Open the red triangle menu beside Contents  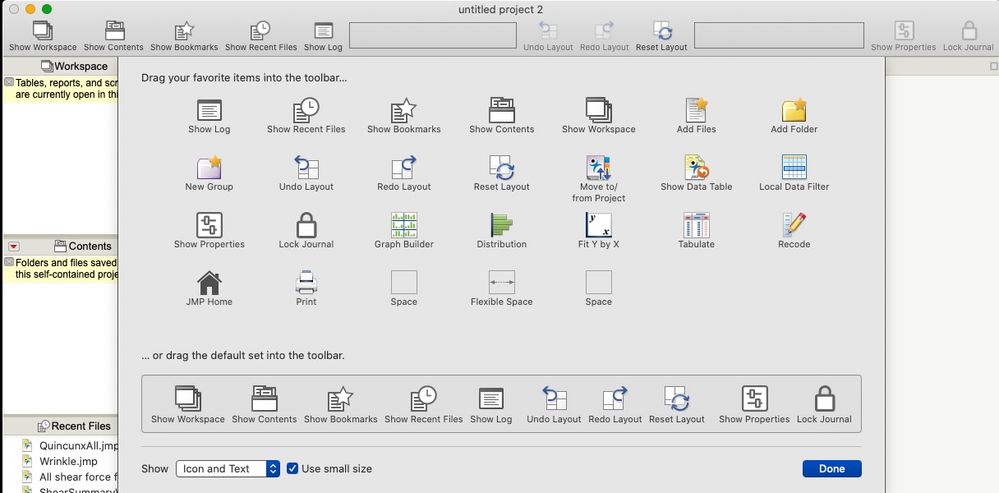click(14, 246)
